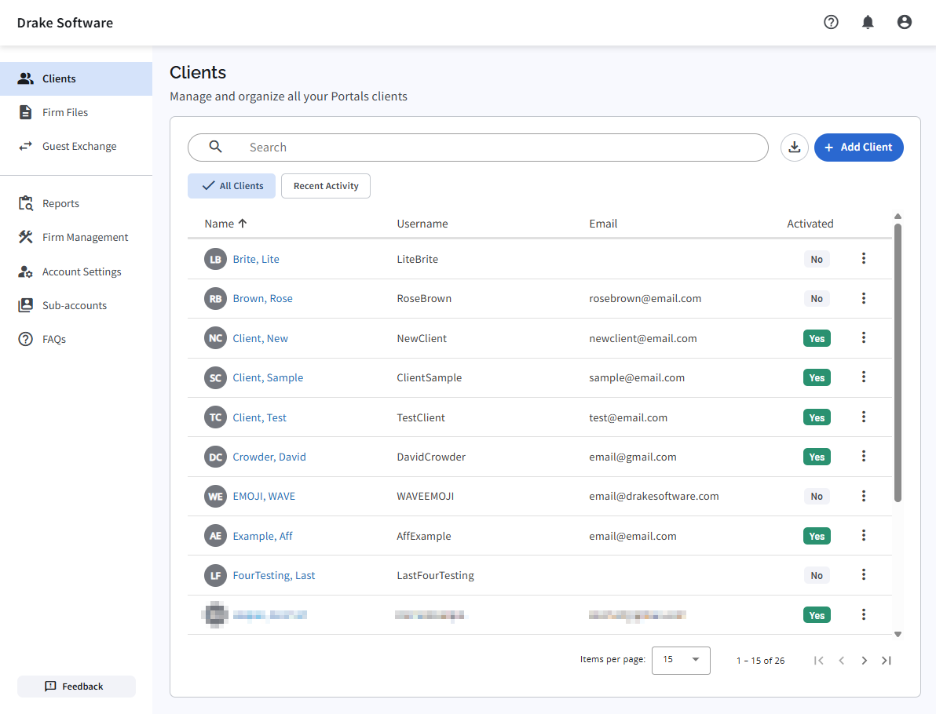The width and height of the screenshot is (936, 714).
Task: Open three-dot options for EMOJI, WAVE
Action: pyautogui.click(x=864, y=496)
